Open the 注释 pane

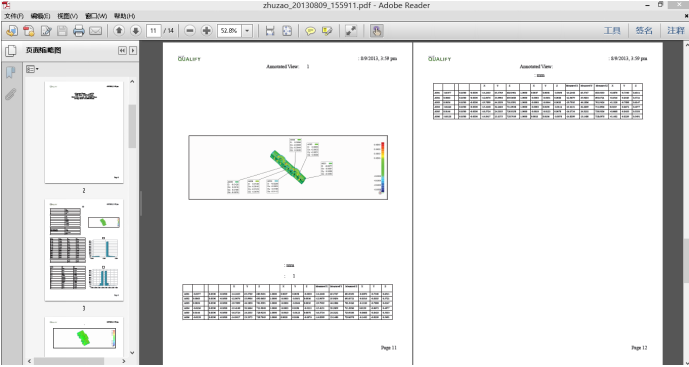(x=676, y=31)
